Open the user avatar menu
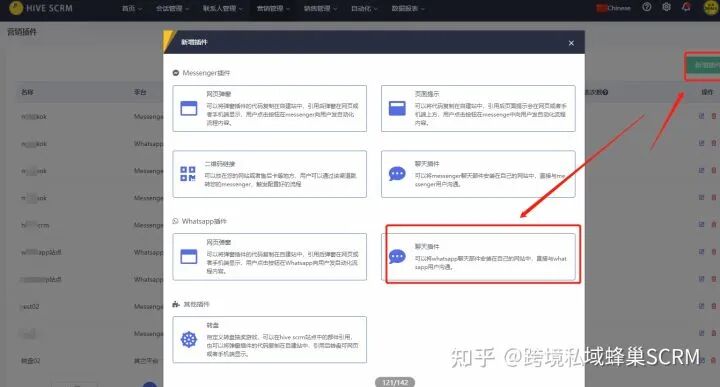The width and height of the screenshot is (720, 387). 711,8
